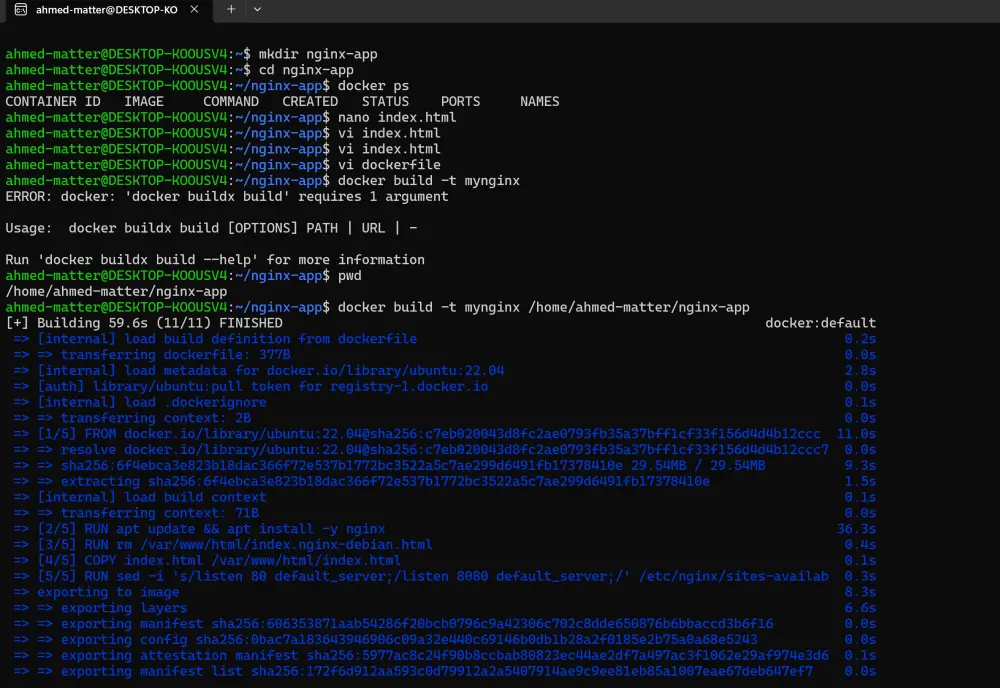Click the 'extracting sha256:6f4ebca3' line
Viewport: 1000px width, 688px height.
(x=361, y=481)
